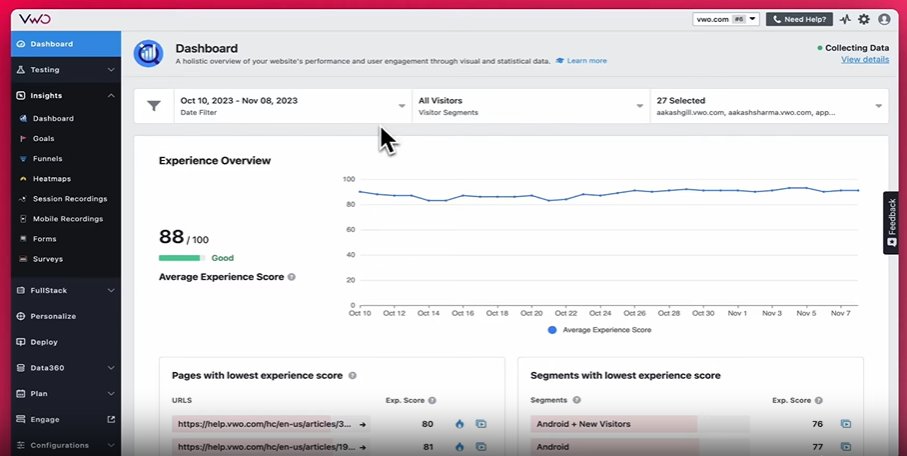Open the activity pulse icon in header

[845, 19]
